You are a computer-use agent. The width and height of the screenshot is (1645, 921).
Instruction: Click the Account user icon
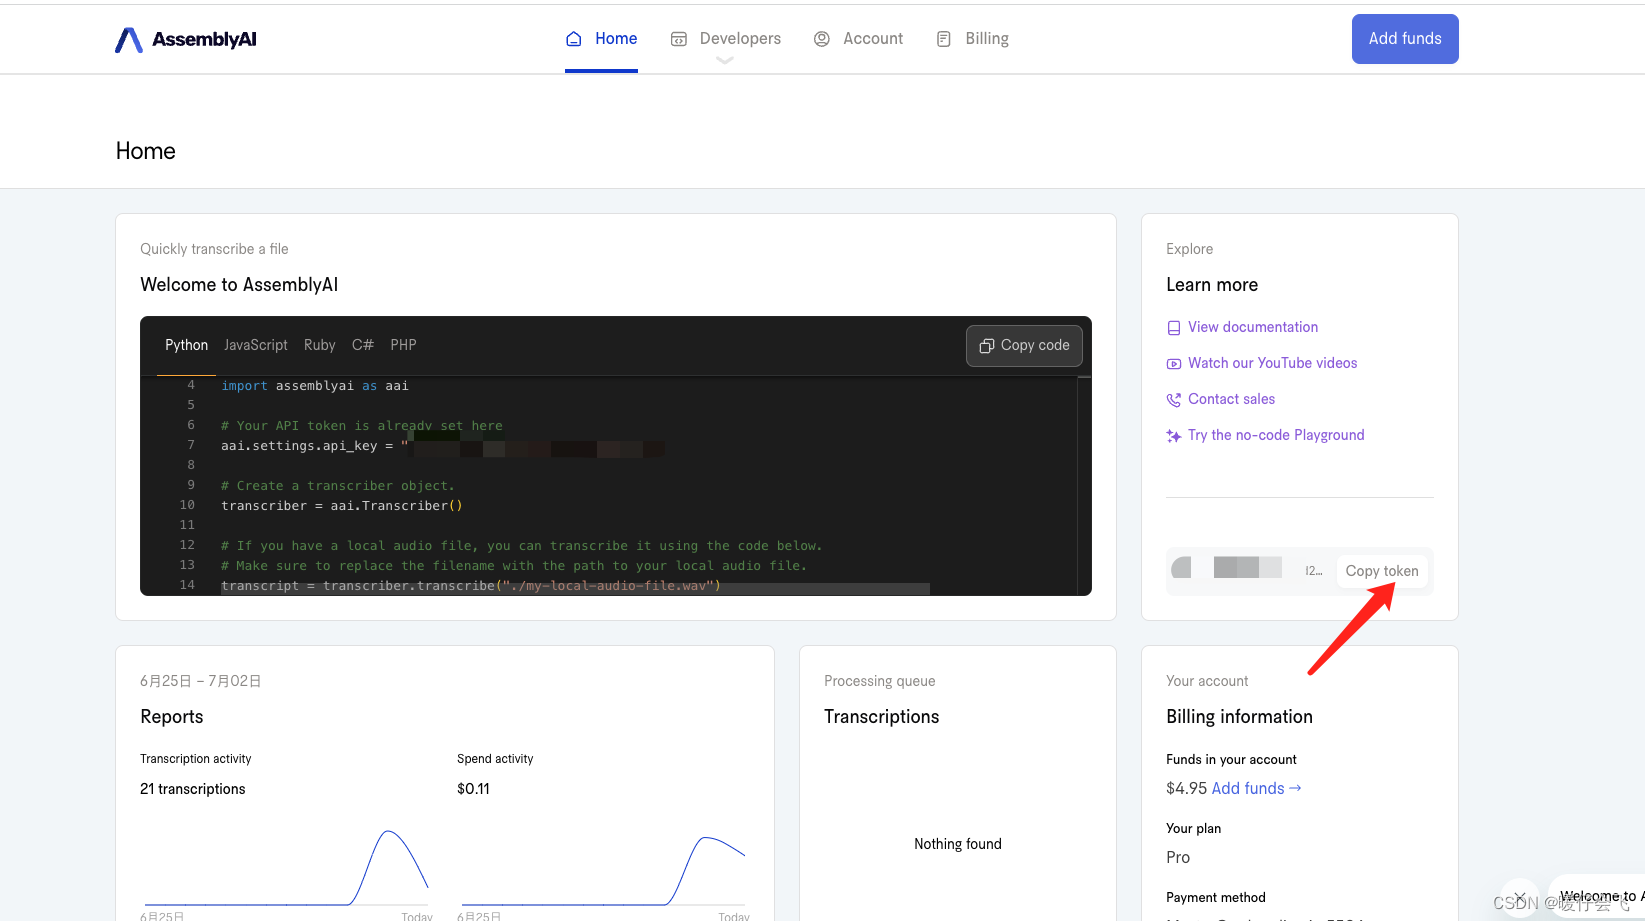[x=822, y=39]
